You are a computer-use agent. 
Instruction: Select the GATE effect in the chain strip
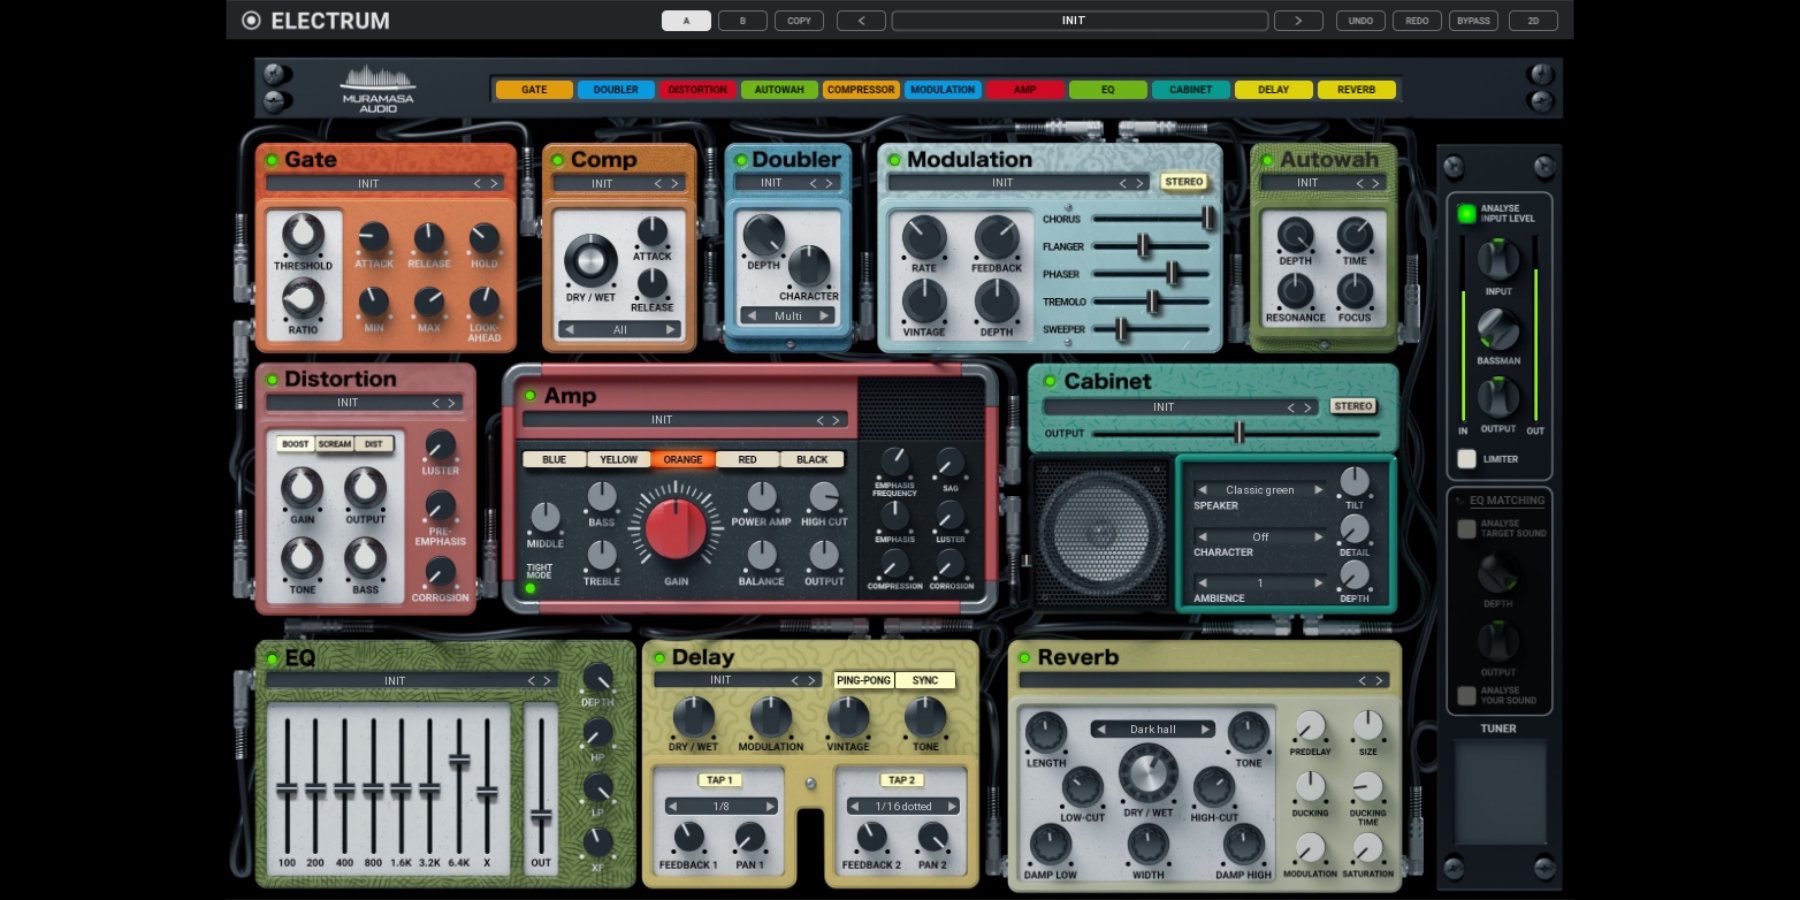click(x=535, y=89)
